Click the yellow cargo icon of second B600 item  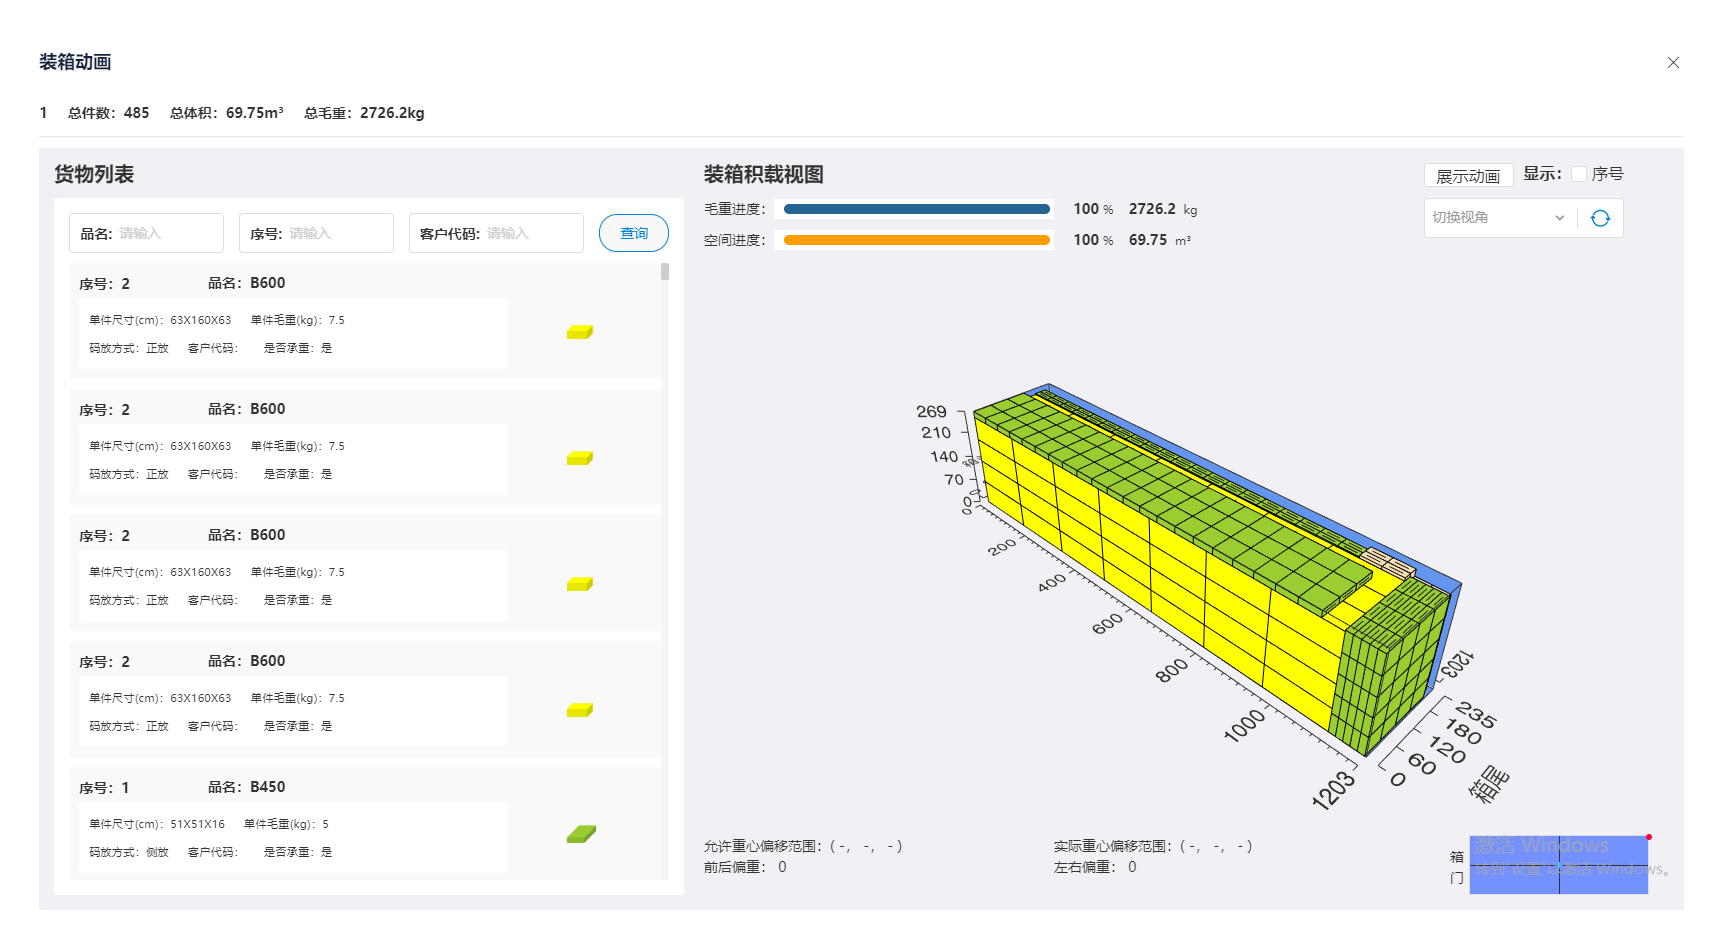click(x=579, y=458)
